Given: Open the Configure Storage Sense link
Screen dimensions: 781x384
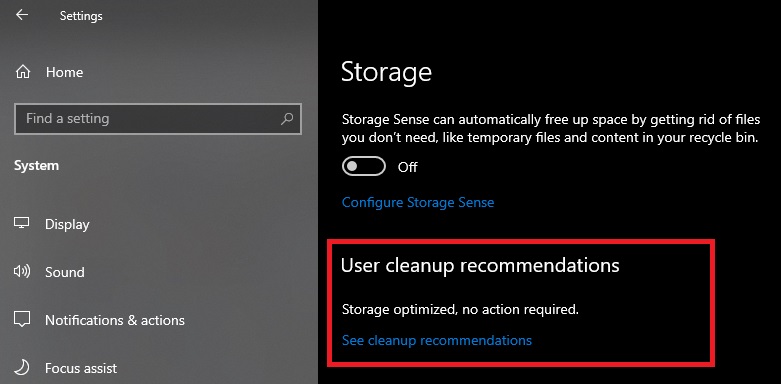Looking at the screenshot, I should pyautogui.click(x=418, y=202).
